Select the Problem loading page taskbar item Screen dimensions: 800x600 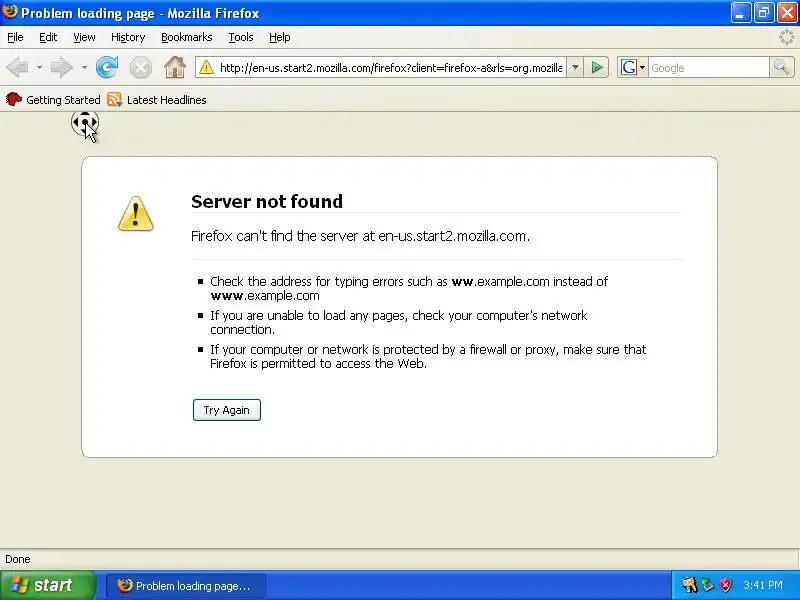(x=186, y=586)
